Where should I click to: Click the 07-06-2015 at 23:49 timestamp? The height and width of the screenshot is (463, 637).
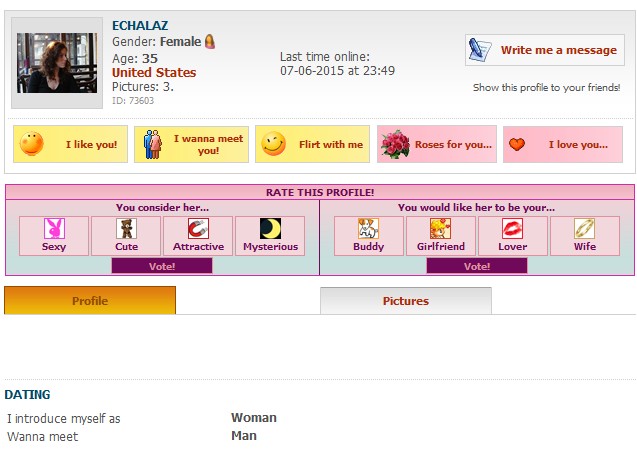pos(337,71)
